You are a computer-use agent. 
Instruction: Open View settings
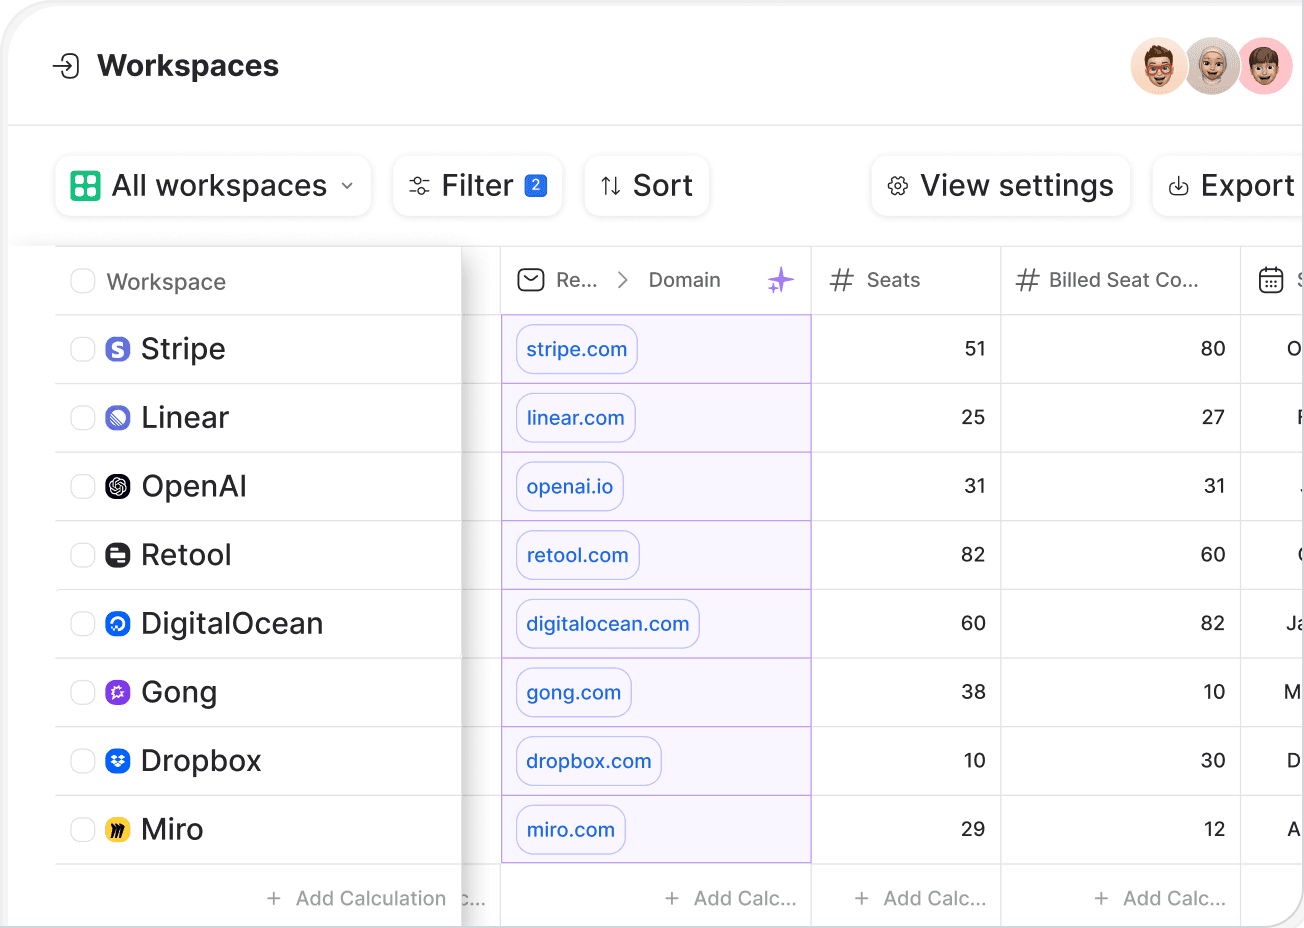pos(1001,186)
